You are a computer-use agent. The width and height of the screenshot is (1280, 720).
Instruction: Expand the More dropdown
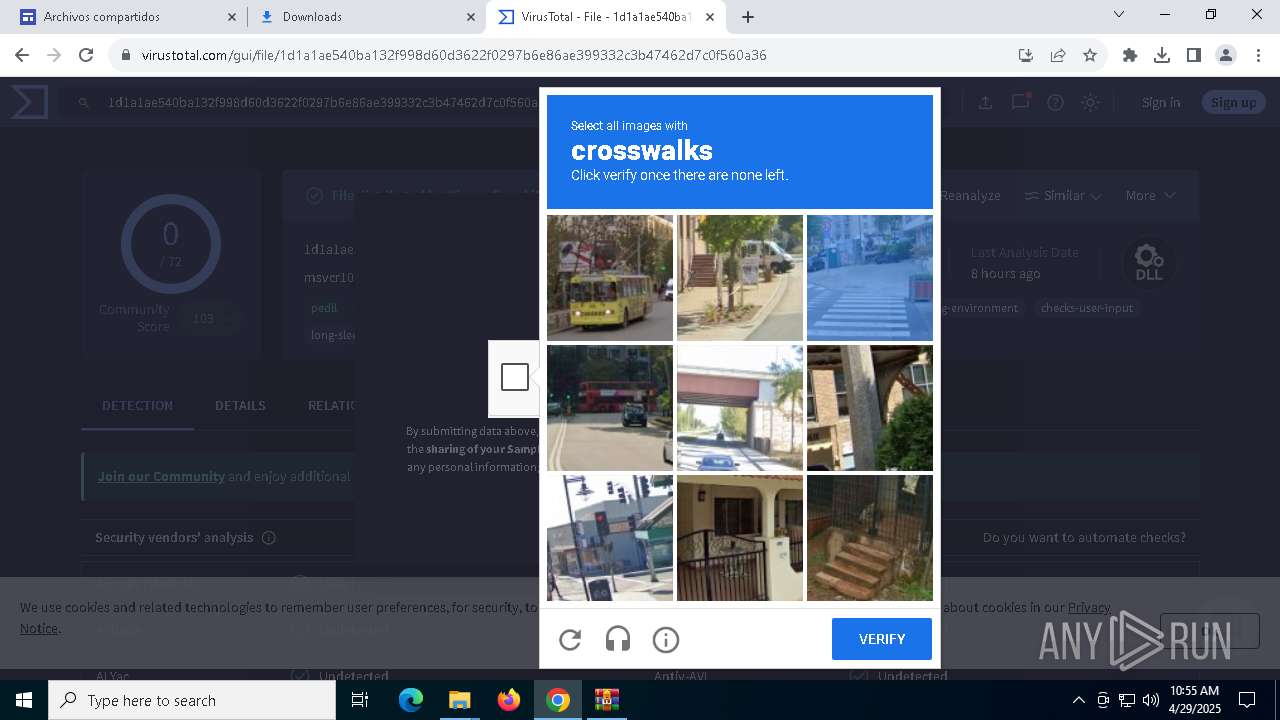1150,195
